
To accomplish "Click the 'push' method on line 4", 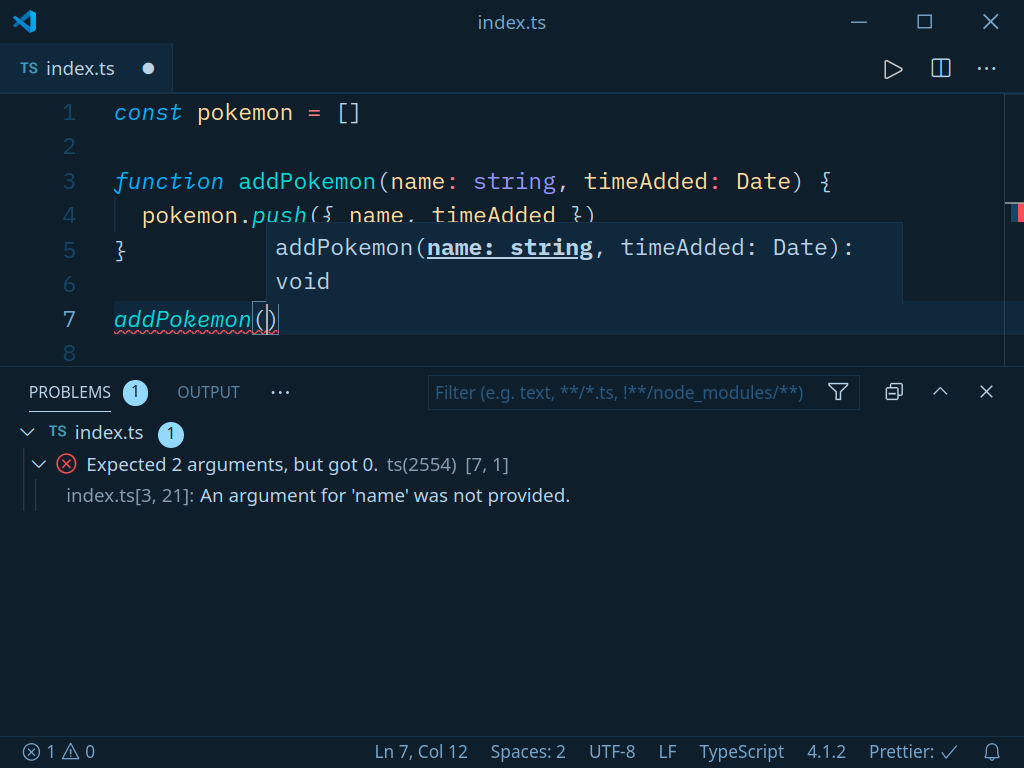I will coord(279,216).
